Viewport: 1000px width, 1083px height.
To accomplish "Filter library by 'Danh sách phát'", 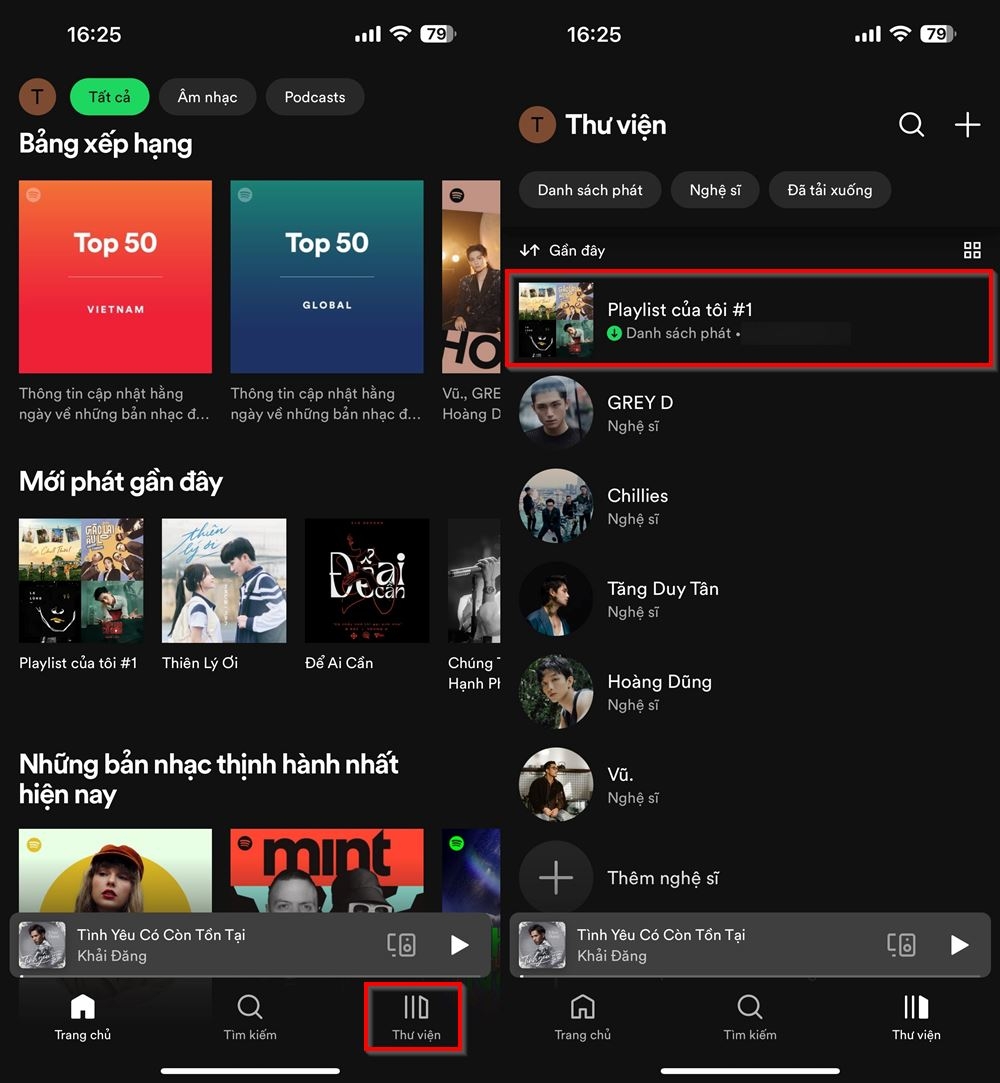I will (x=590, y=190).
